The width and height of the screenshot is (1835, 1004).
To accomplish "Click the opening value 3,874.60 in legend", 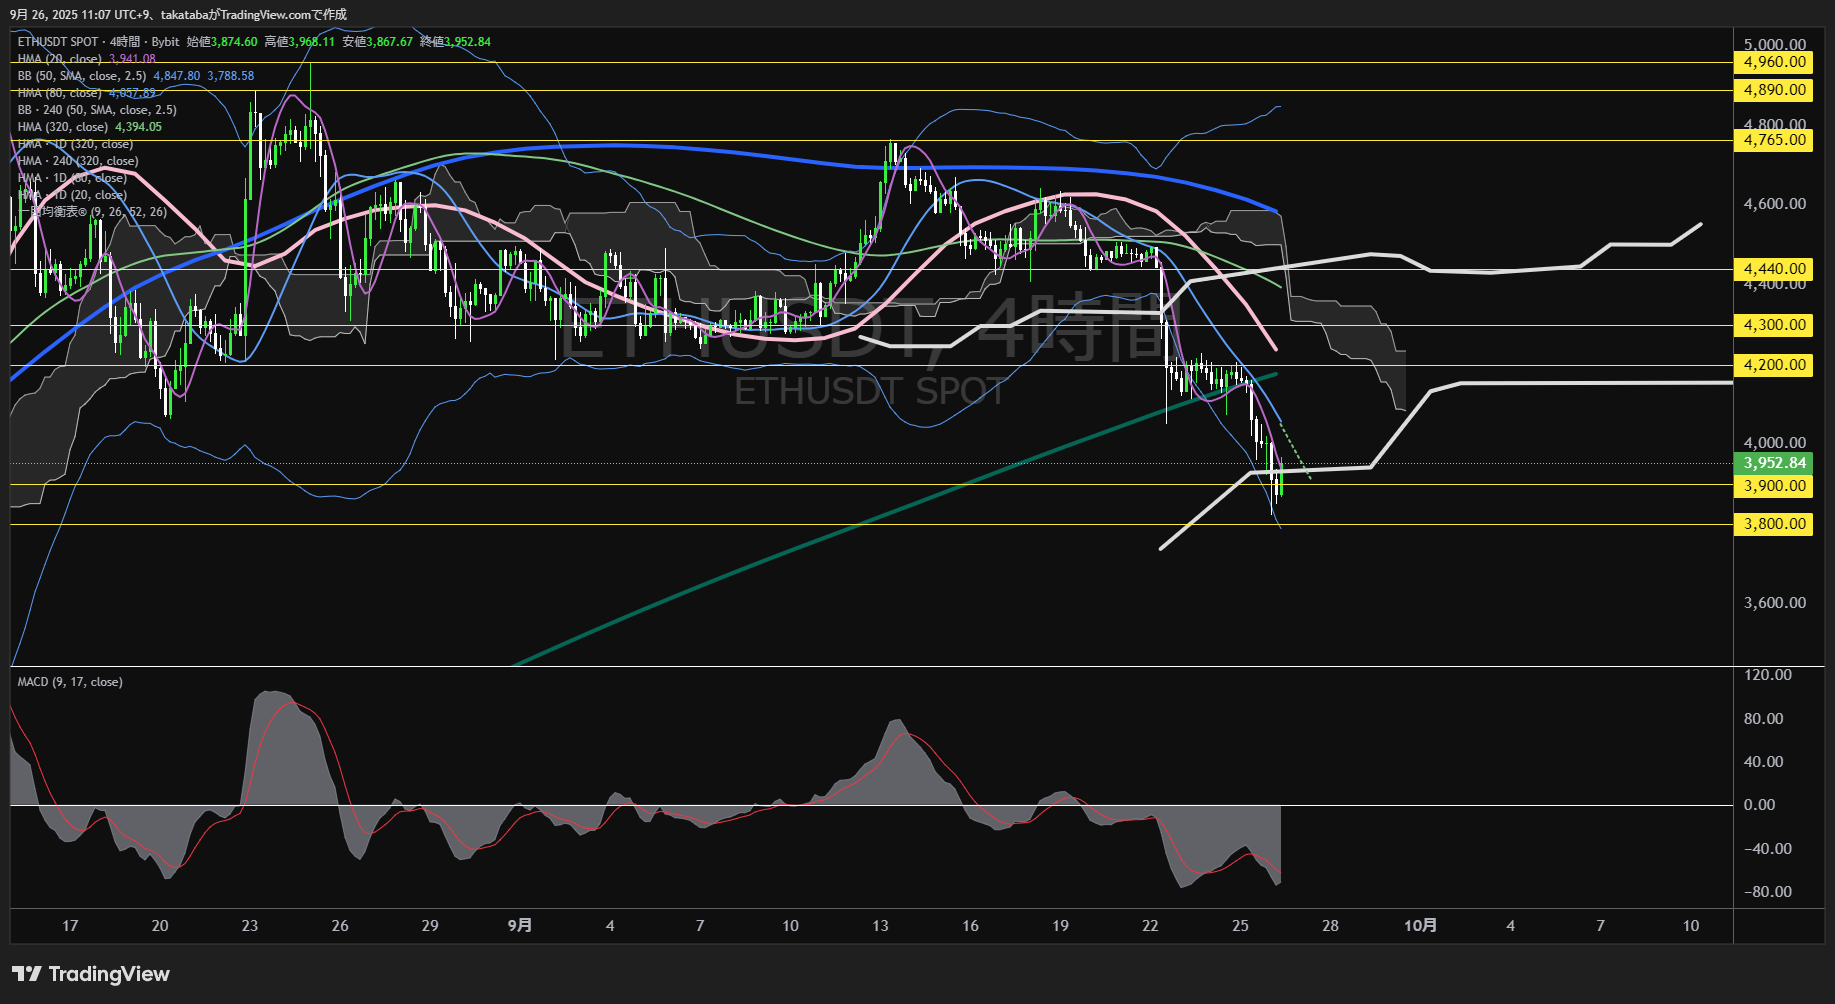I will point(234,42).
